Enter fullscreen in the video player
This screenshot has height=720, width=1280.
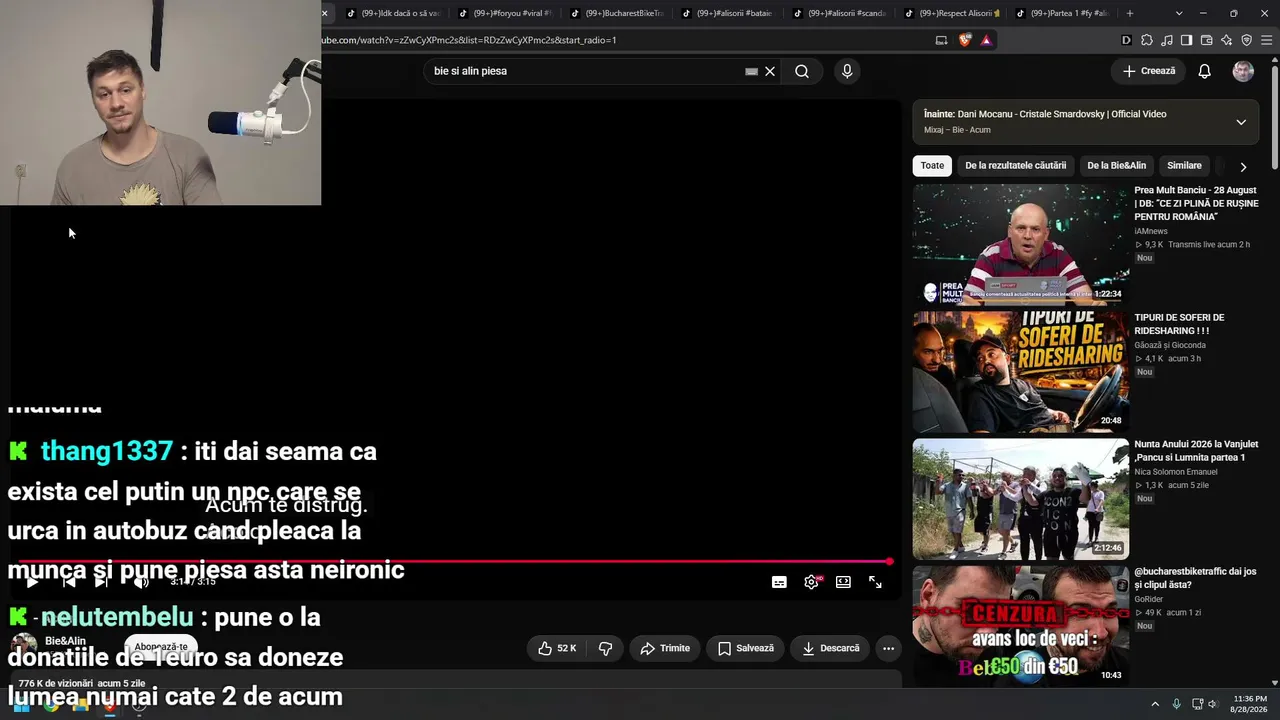pos(875,582)
